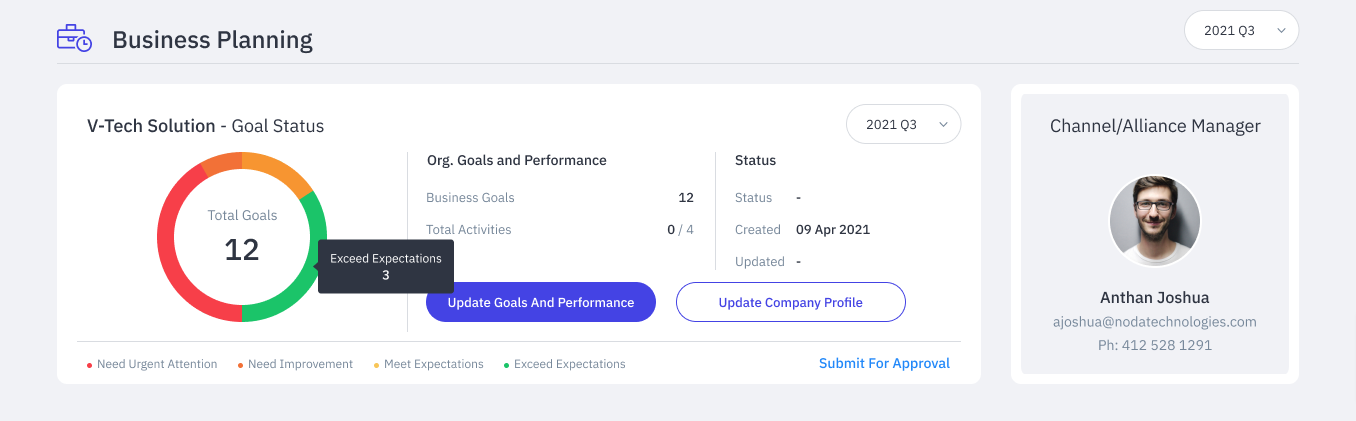Click Update Goals And Performance button
The height and width of the screenshot is (421, 1356).
pyautogui.click(x=541, y=302)
